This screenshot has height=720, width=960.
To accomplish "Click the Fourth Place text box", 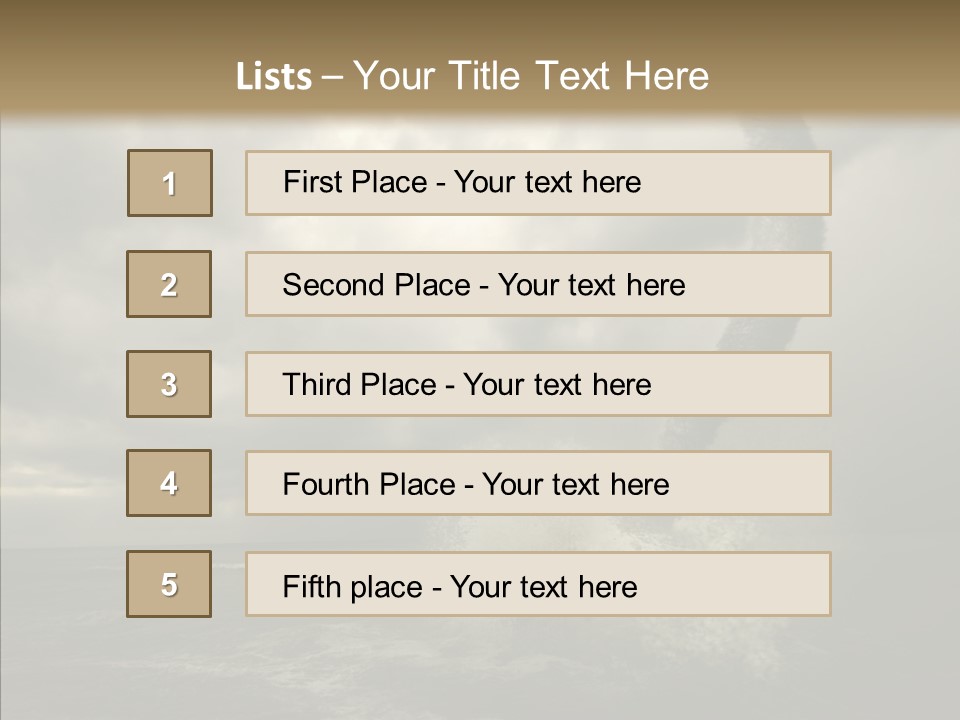I will (x=538, y=483).
